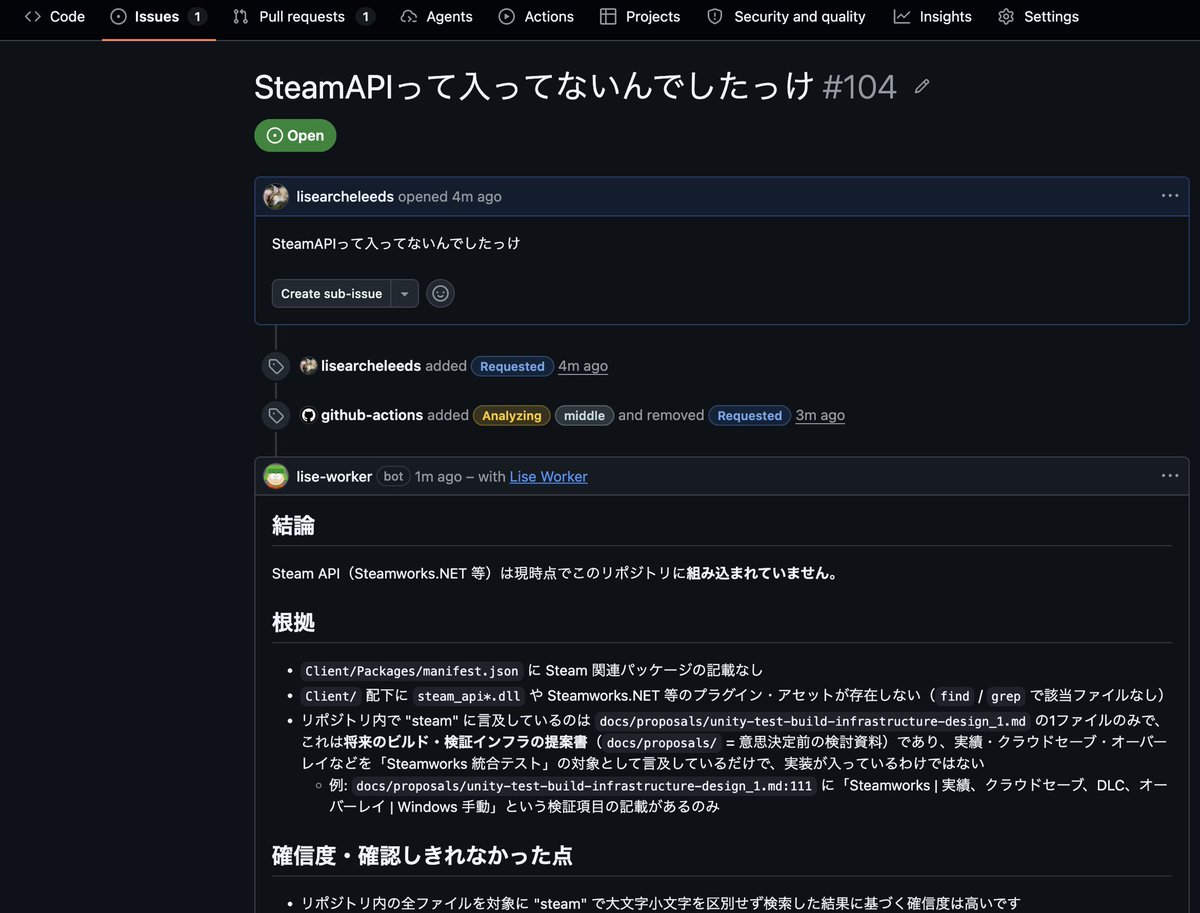This screenshot has width=1200, height=913.
Task: Click the bot badge next to lise-worker
Action: (x=393, y=477)
